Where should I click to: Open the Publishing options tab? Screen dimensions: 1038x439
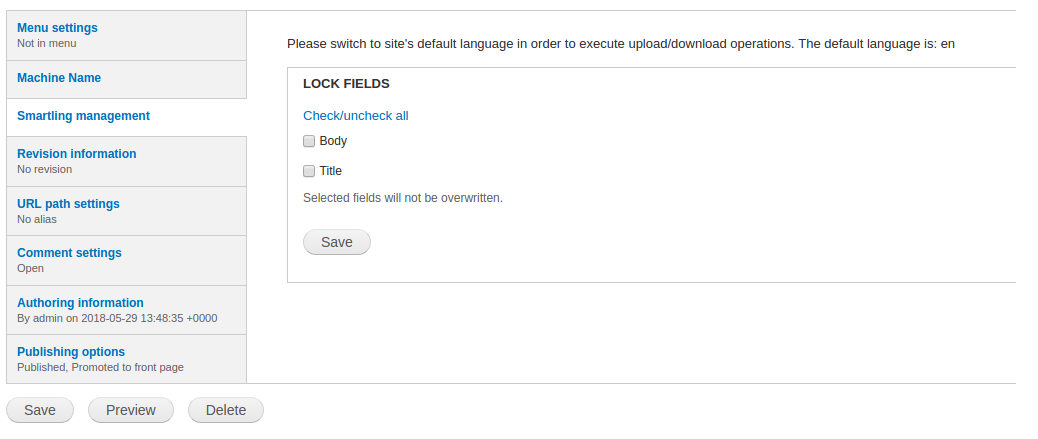point(71,352)
